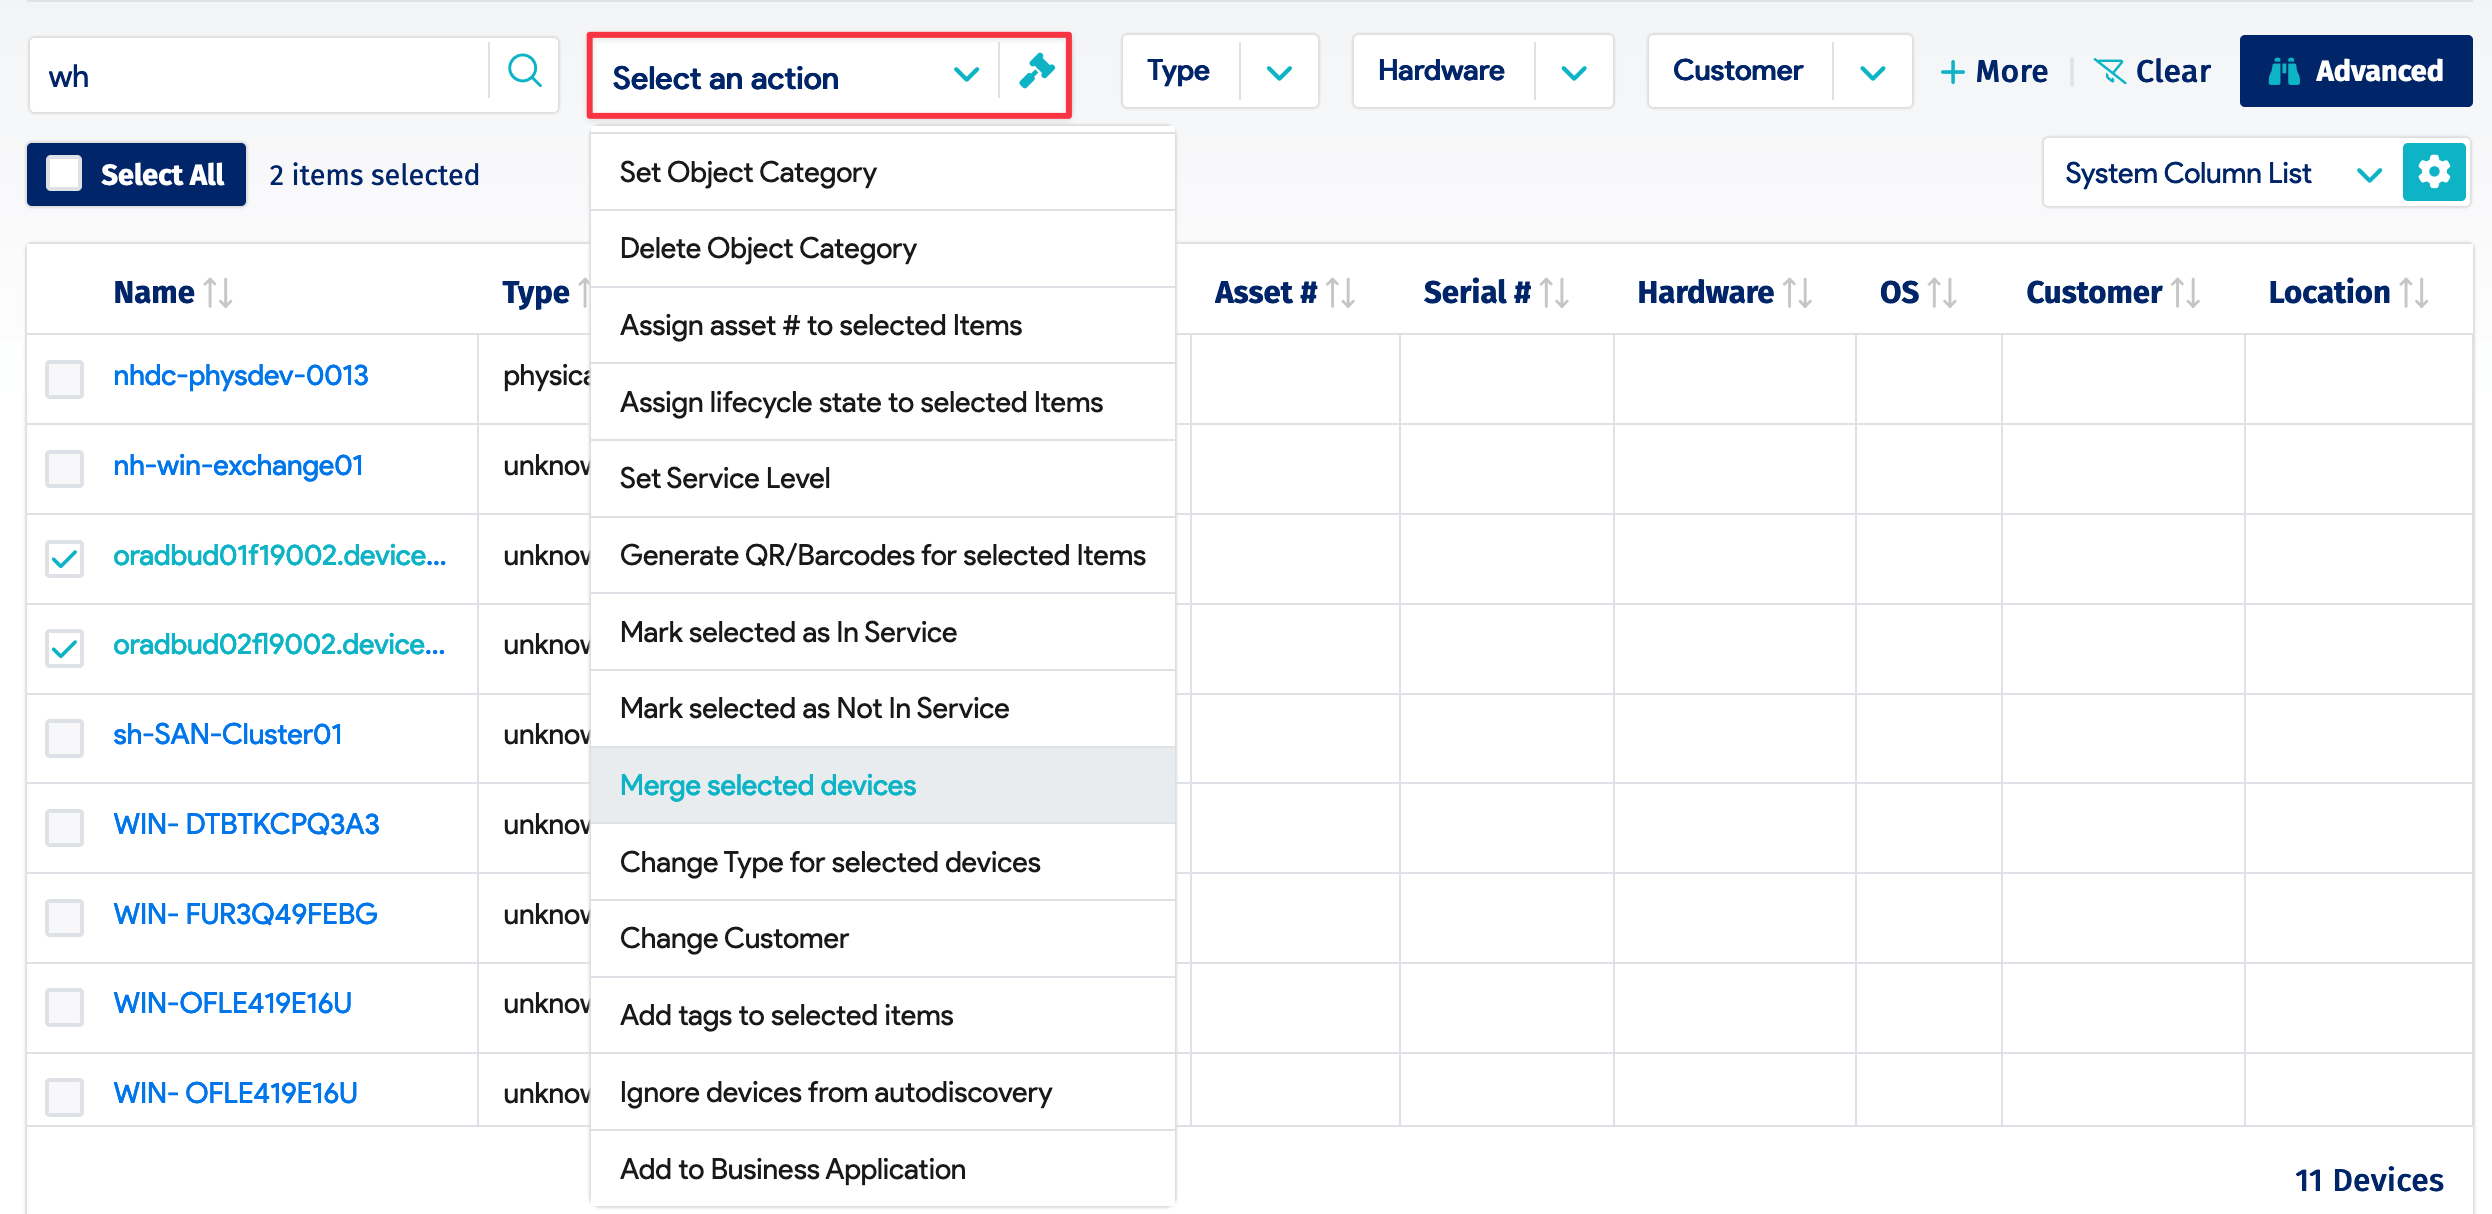Click the '2 items selected' text

point(374,175)
